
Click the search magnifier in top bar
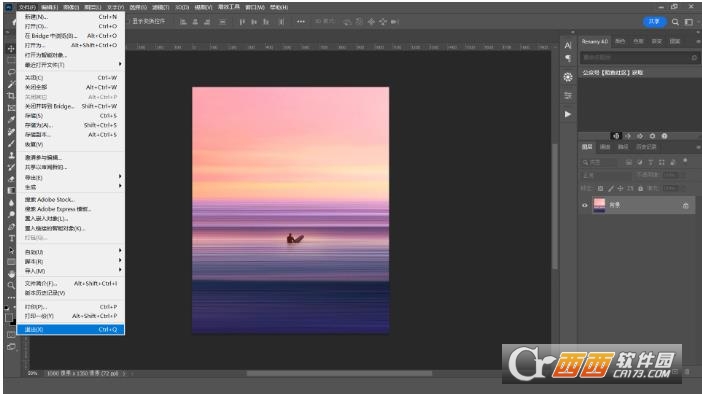675,21
